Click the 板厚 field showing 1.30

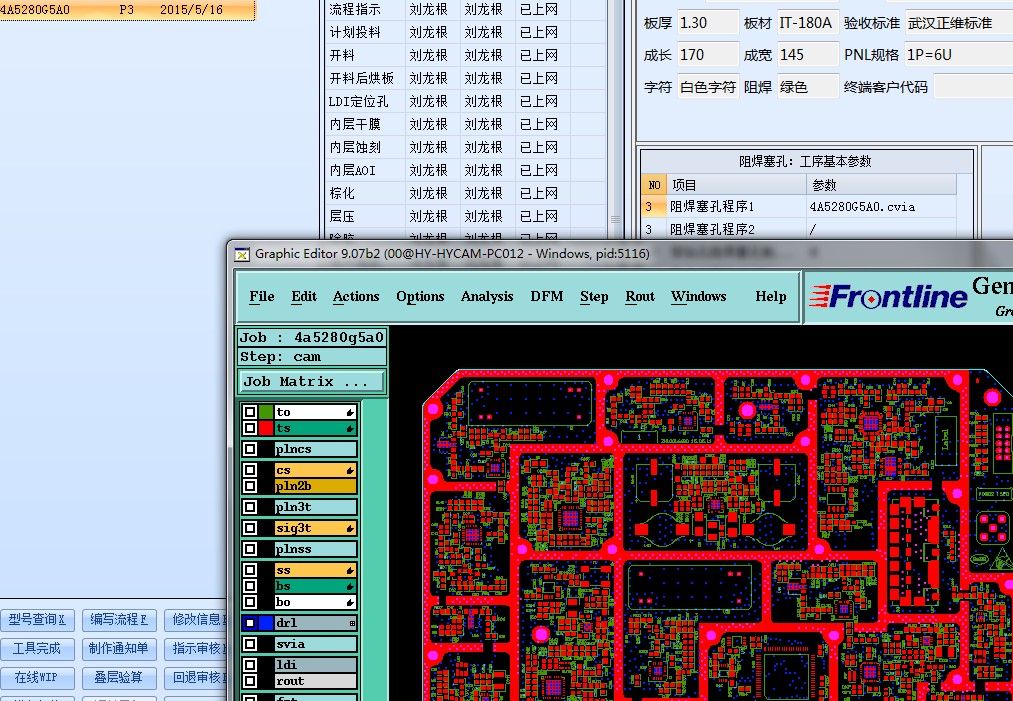coord(707,23)
